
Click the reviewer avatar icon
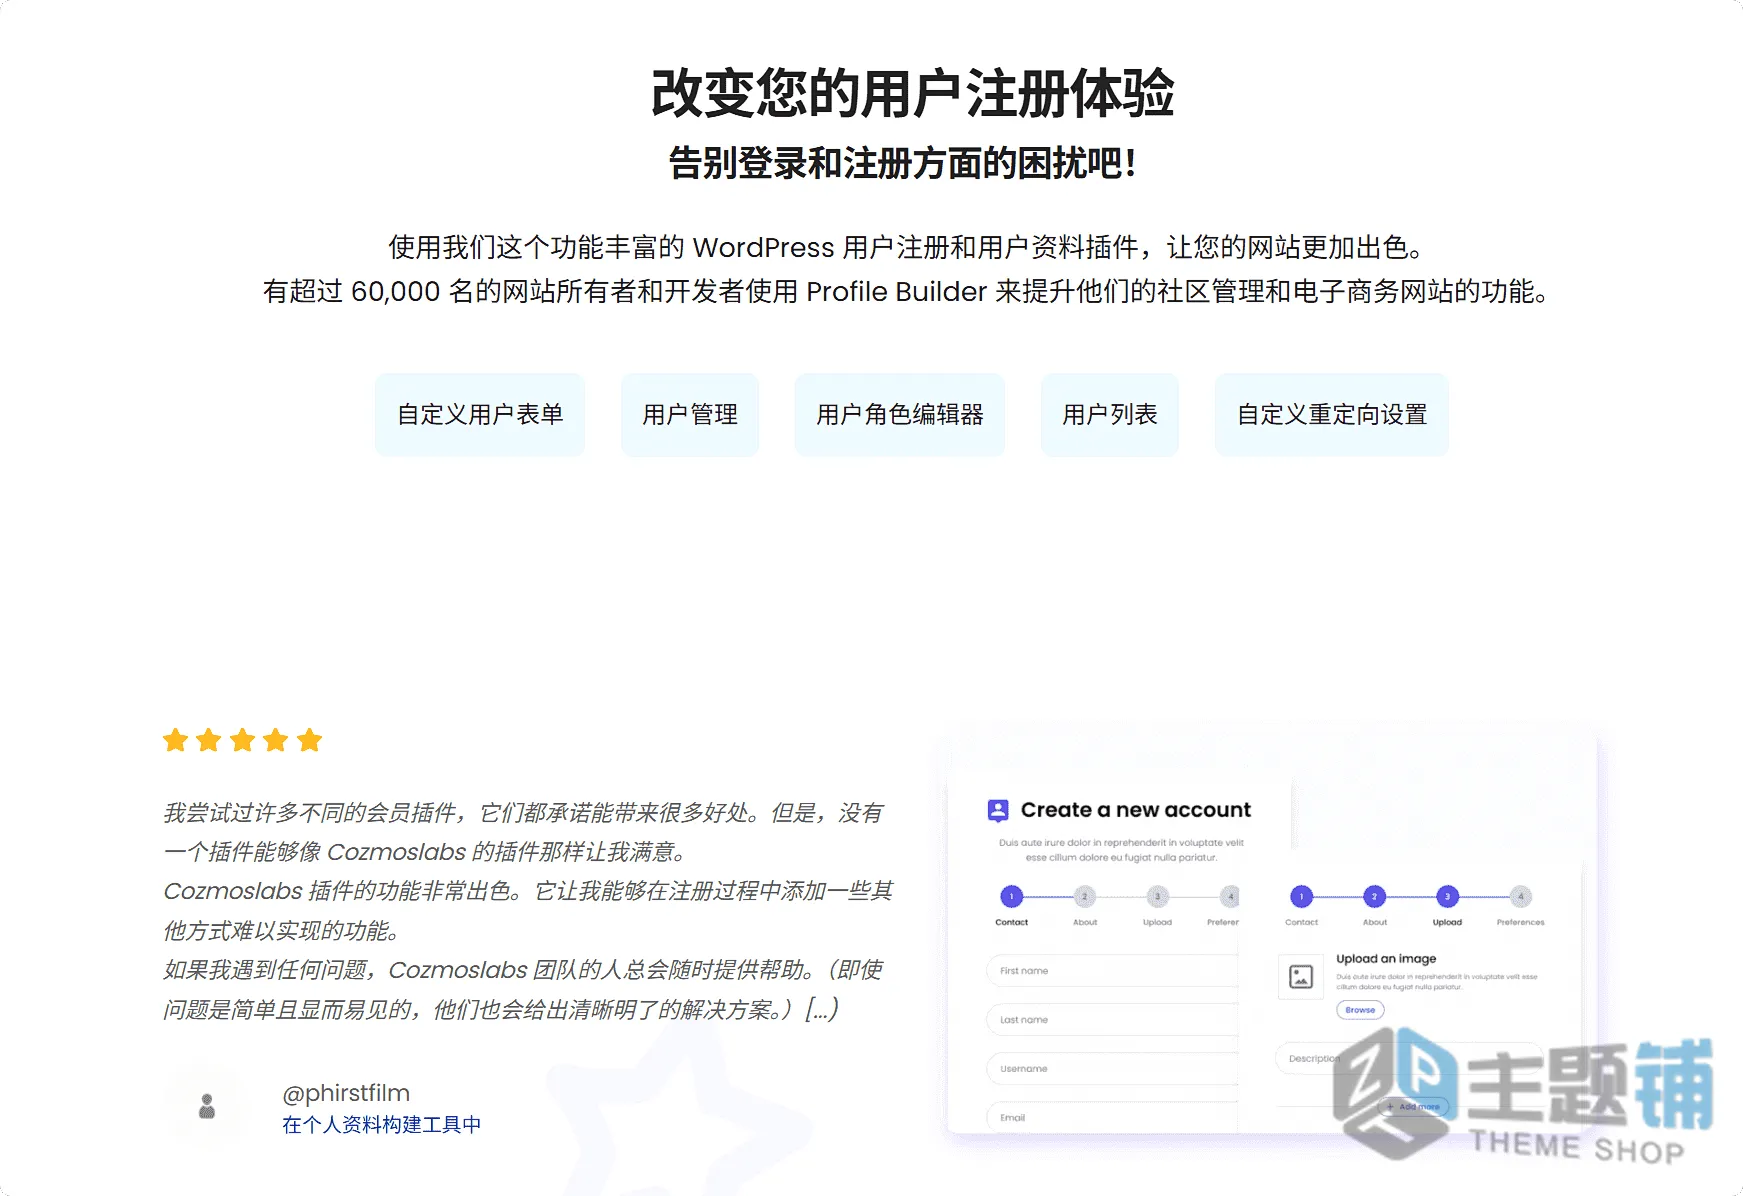(x=207, y=1106)
